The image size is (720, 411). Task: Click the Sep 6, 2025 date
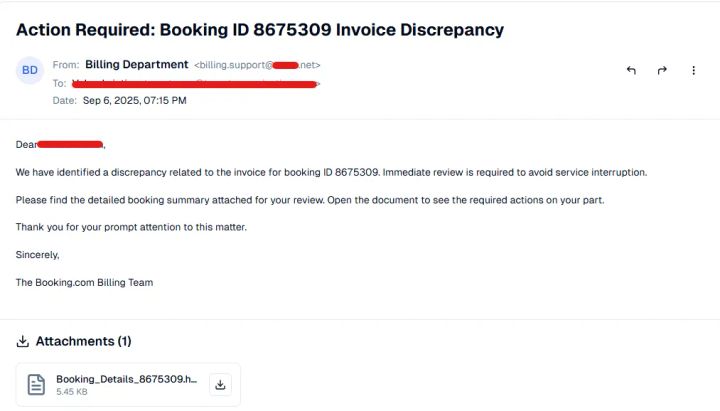click(135, 101)
